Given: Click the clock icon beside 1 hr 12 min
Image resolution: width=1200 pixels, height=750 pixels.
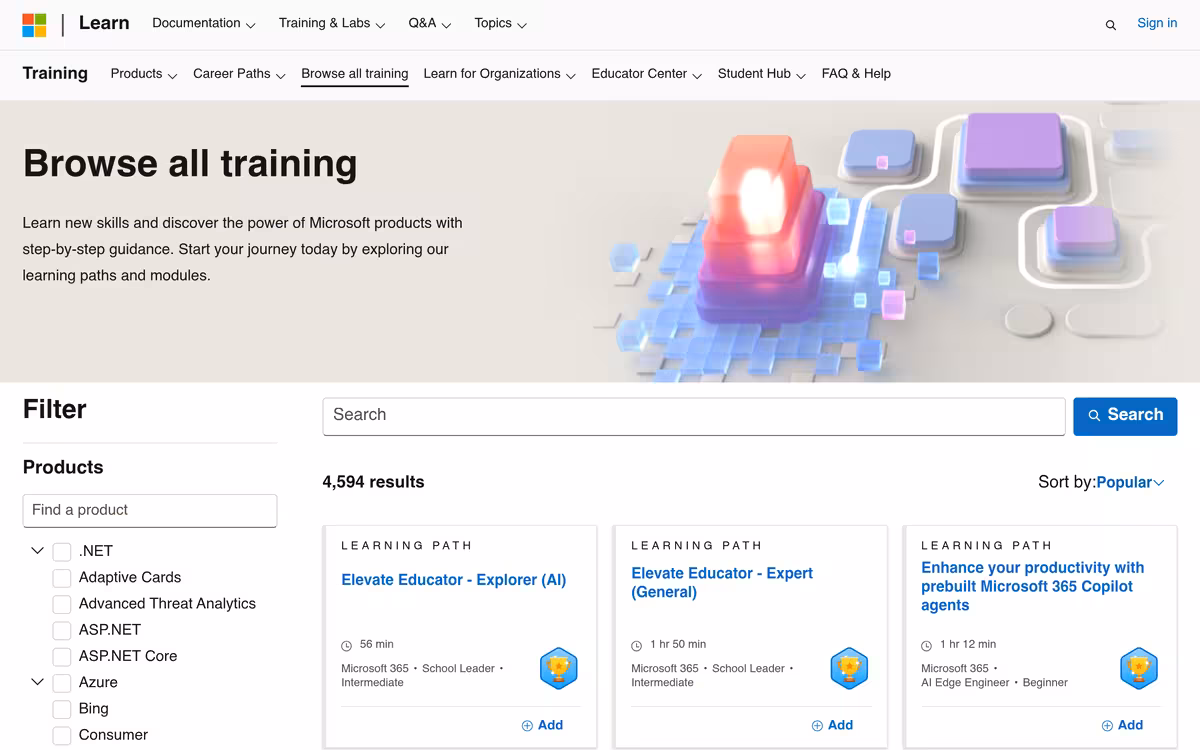Looking at the screenshot, I should [x=927, y=646].
